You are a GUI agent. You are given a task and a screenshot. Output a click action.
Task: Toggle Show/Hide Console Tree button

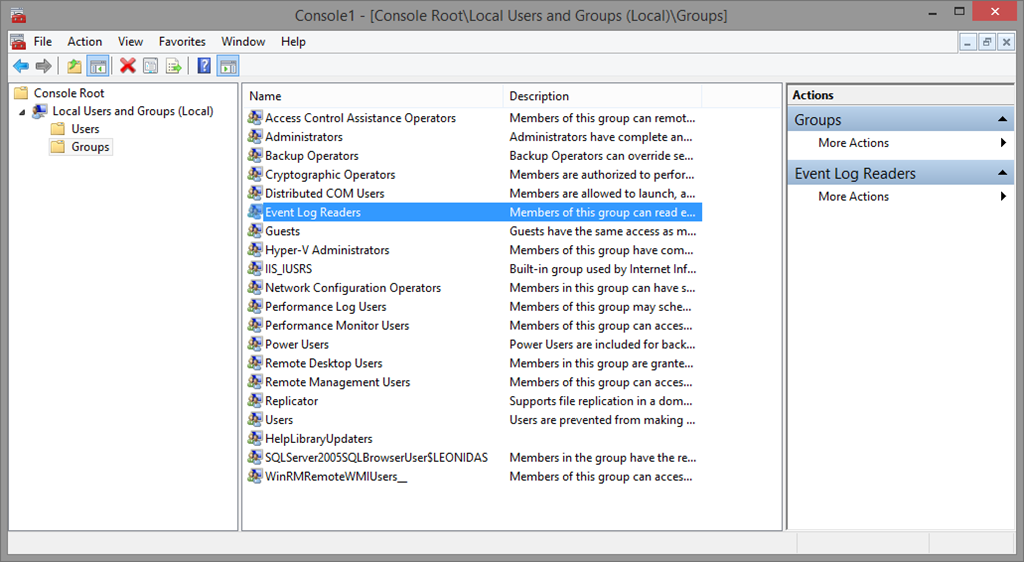click(98, 66)
